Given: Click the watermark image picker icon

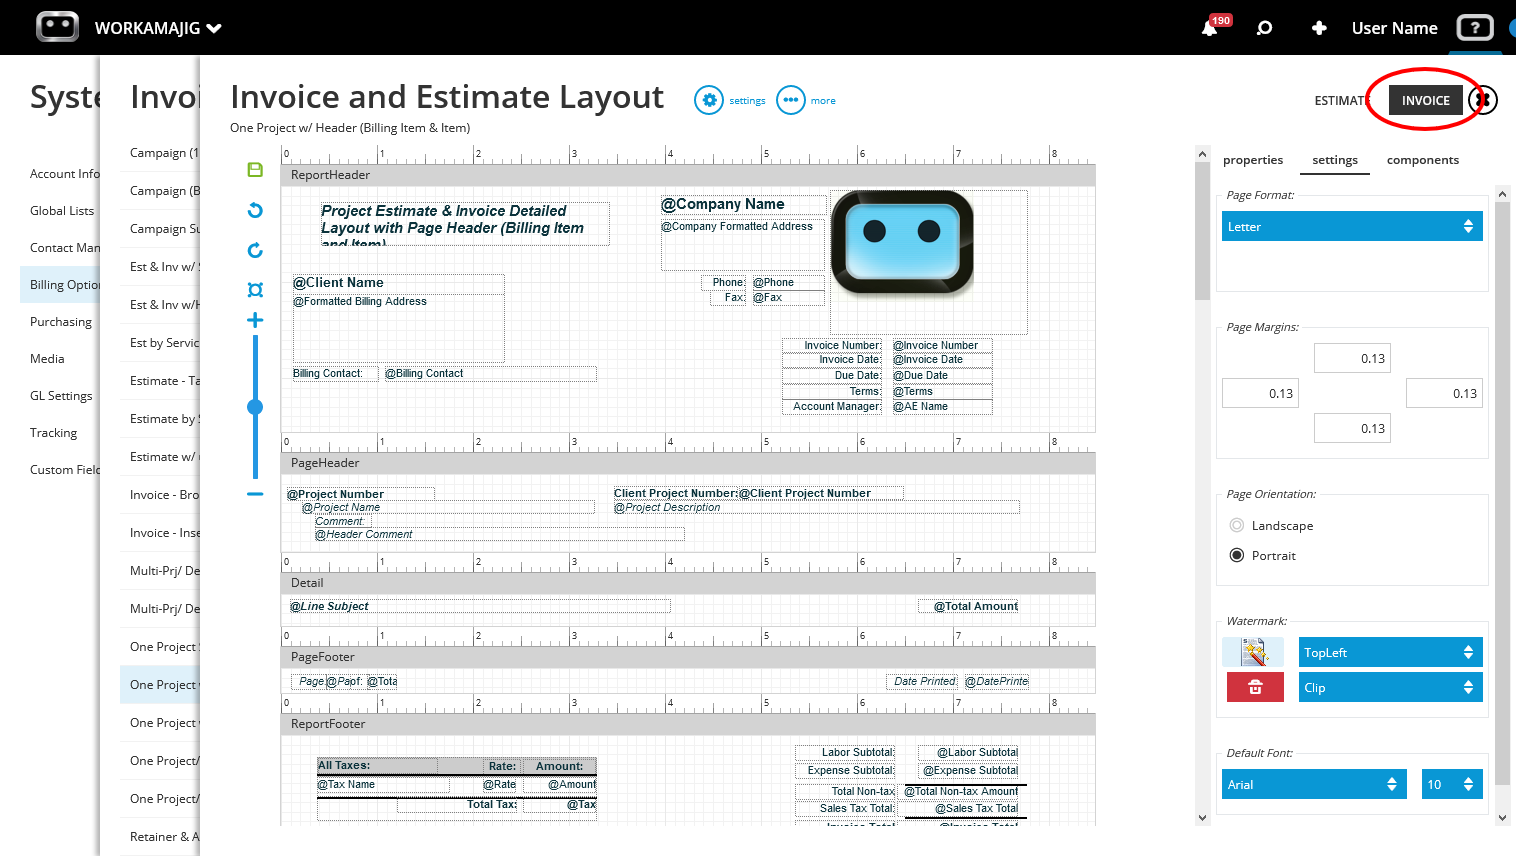Looking at the screenshot, I should tap(1253, 652).
